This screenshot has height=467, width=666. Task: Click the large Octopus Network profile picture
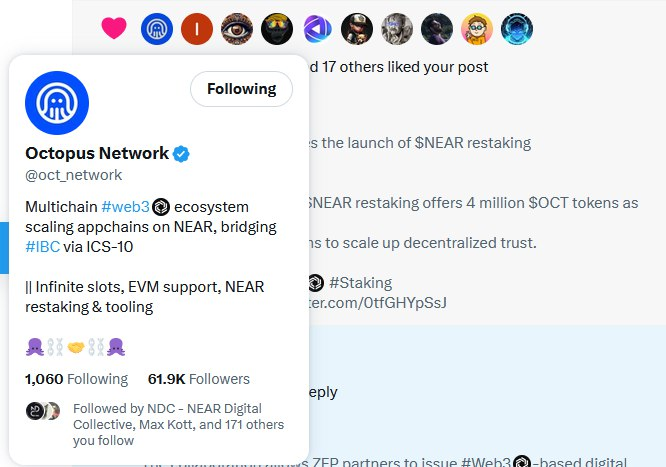coord(57,103)
